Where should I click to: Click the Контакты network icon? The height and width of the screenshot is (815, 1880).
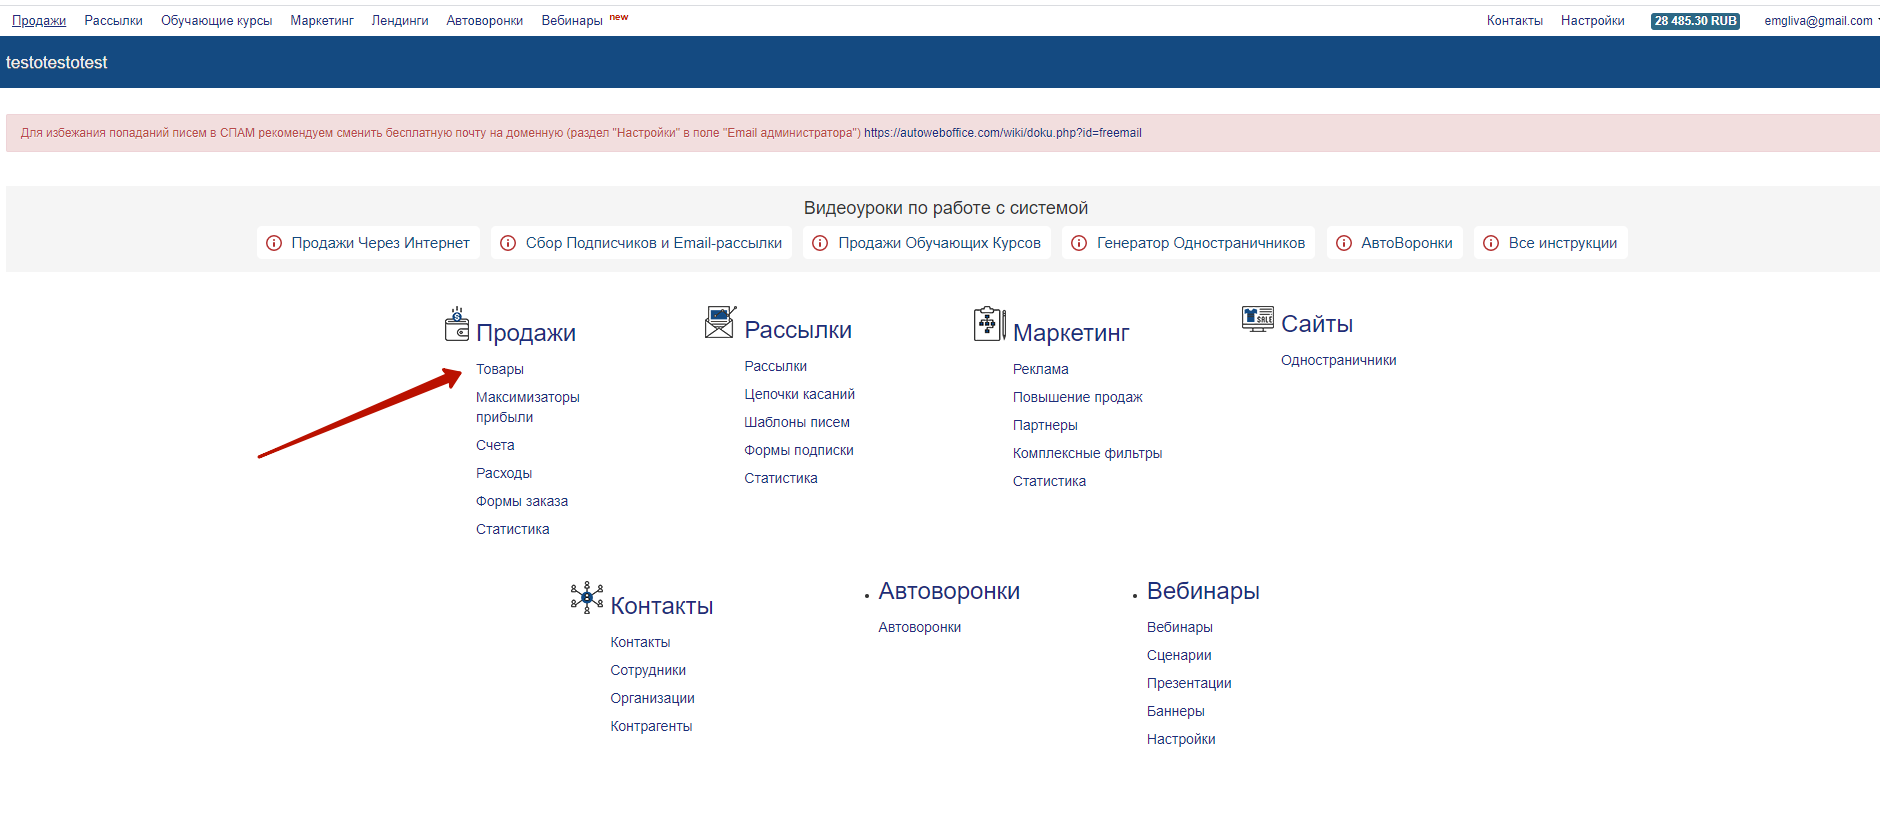[x=586, y=598]
